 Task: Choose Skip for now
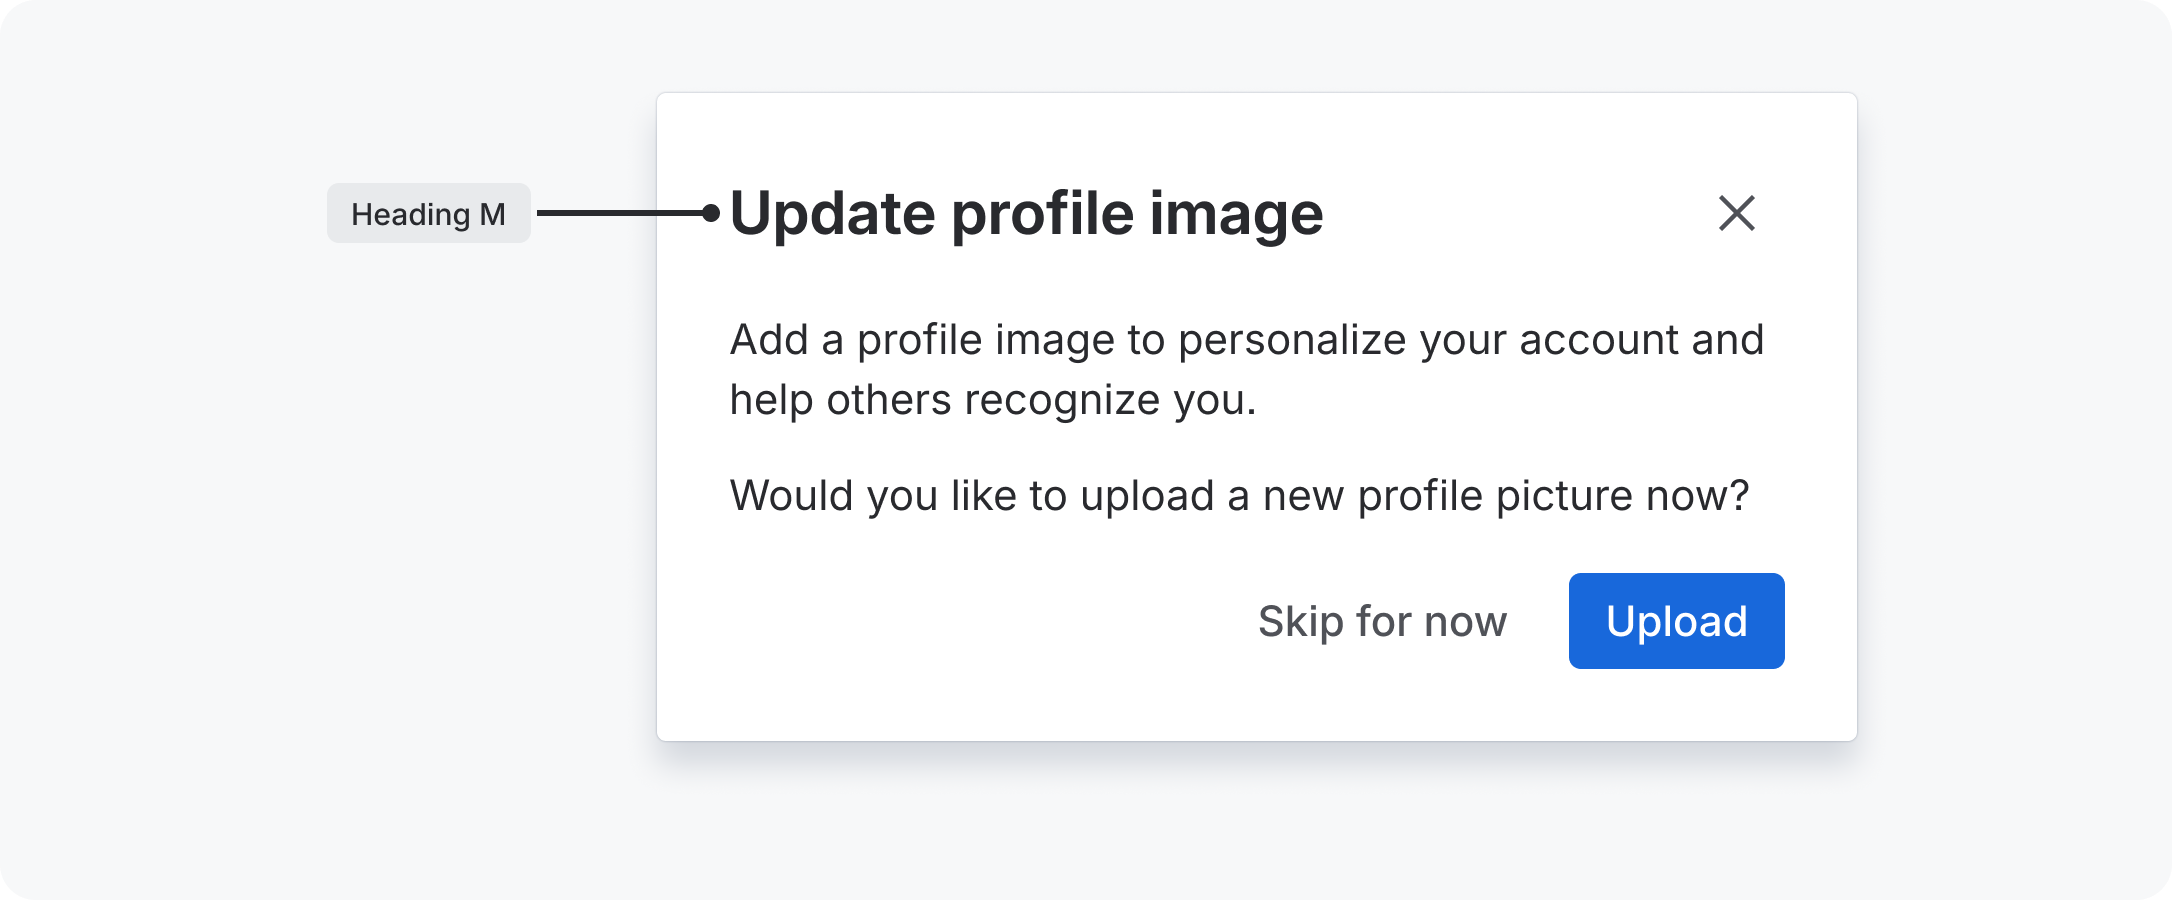click(x=1382, y=621)
